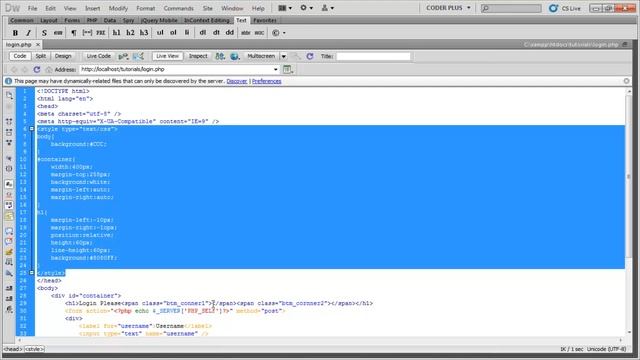
Task: Apply Italic from the Text insert bar
Action: click(x=28, y=33)
